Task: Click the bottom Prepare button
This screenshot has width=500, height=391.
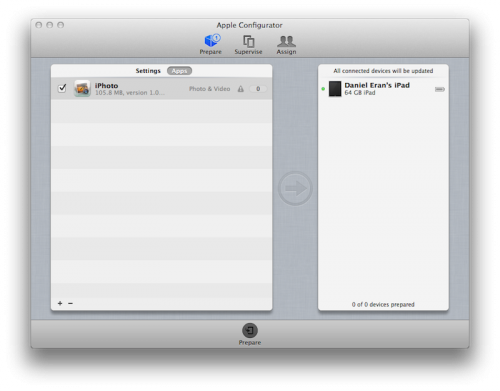Action: 250,334
